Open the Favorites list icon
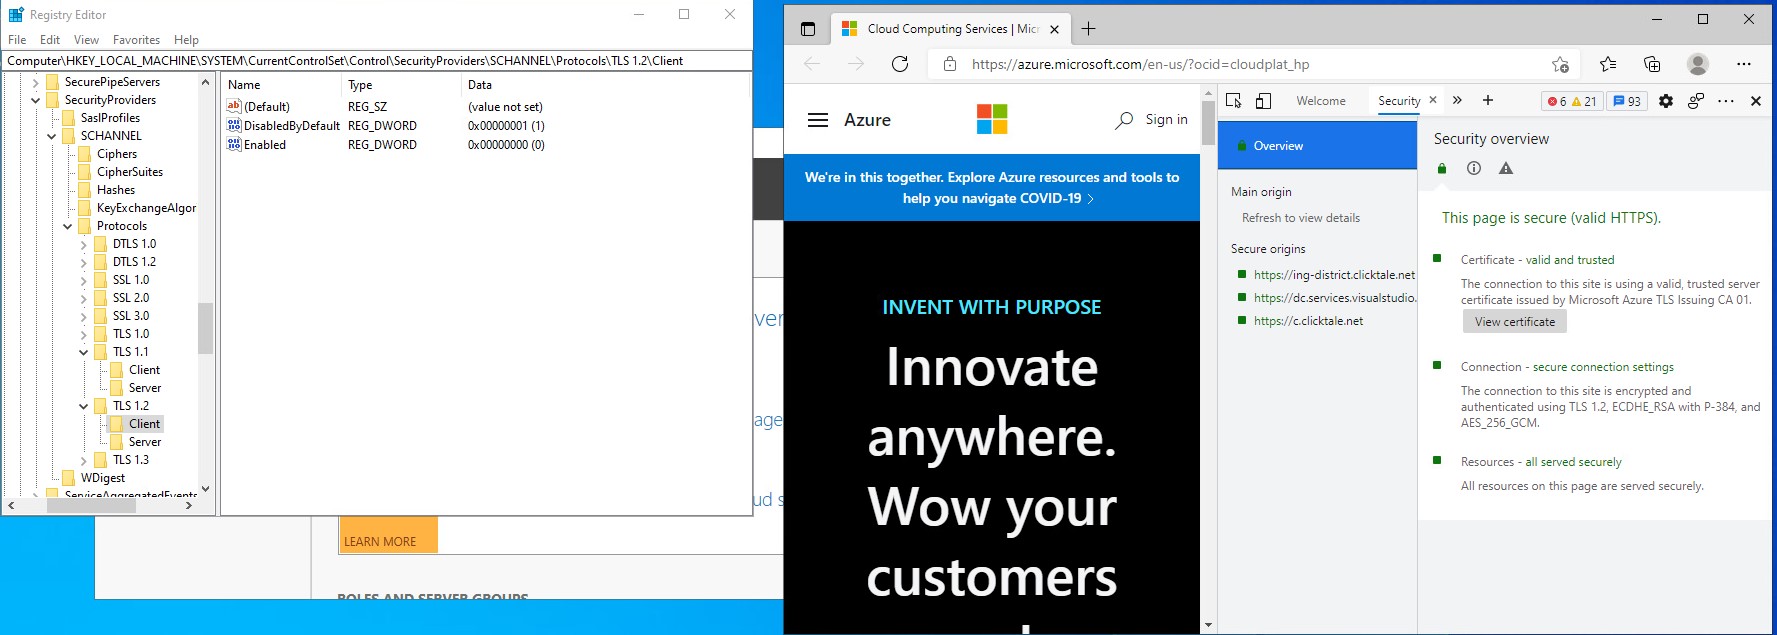 [x=1608, y=64]
